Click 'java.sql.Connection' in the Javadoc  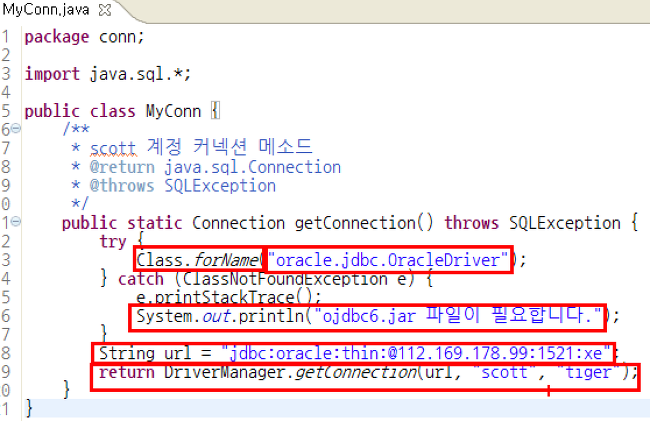coord(253,167)
